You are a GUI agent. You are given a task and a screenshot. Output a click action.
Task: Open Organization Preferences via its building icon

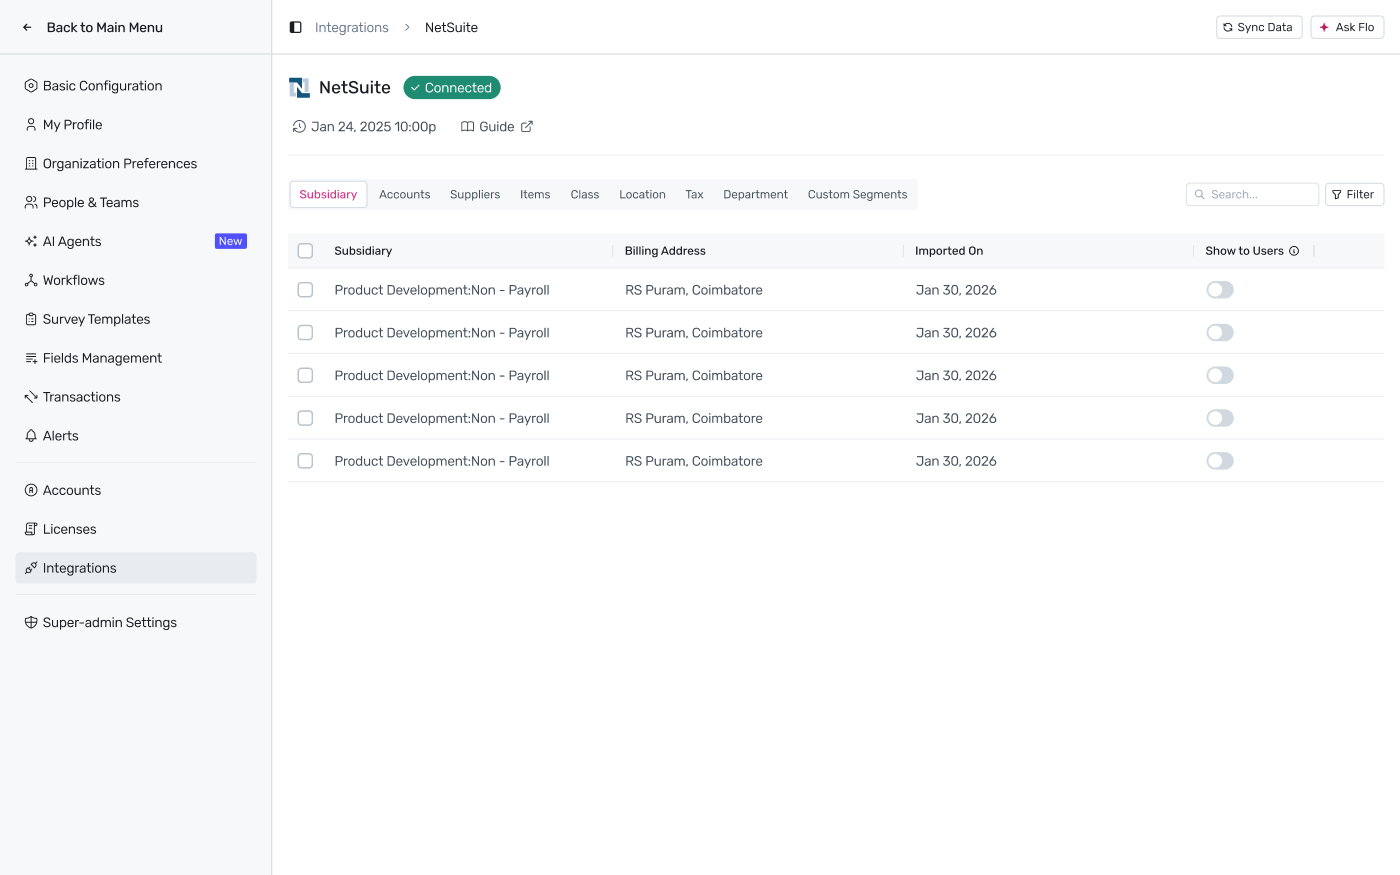tap(31, 164)
